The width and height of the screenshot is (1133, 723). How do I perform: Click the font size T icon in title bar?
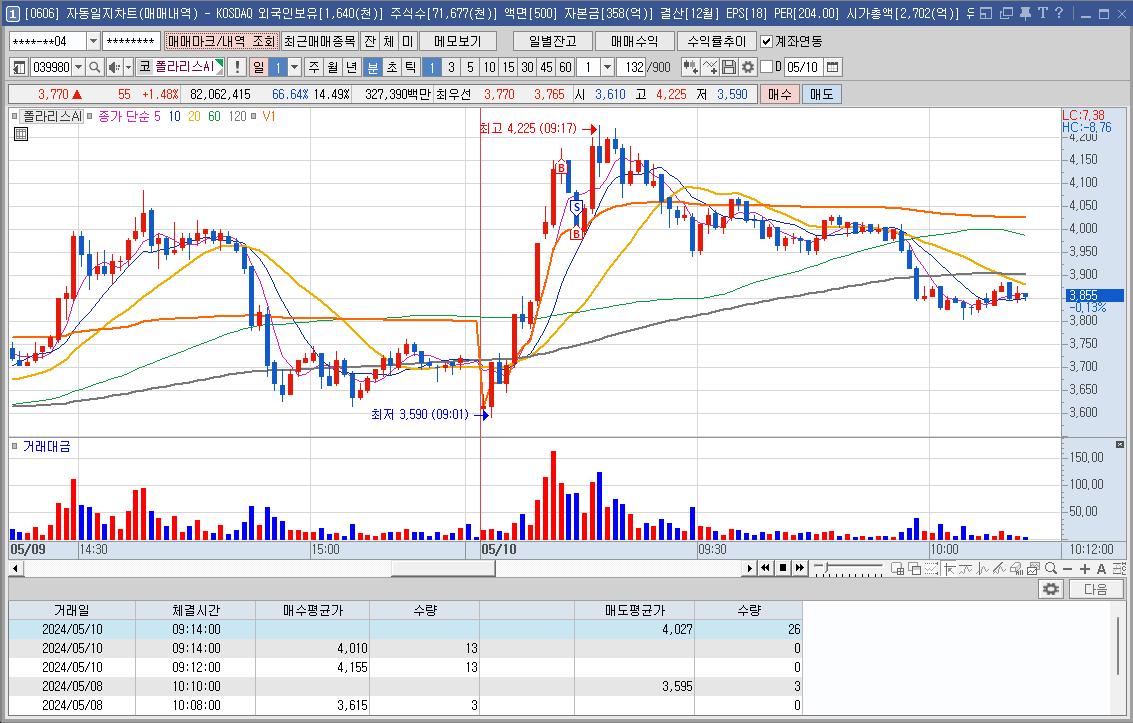pos(1043,13)
